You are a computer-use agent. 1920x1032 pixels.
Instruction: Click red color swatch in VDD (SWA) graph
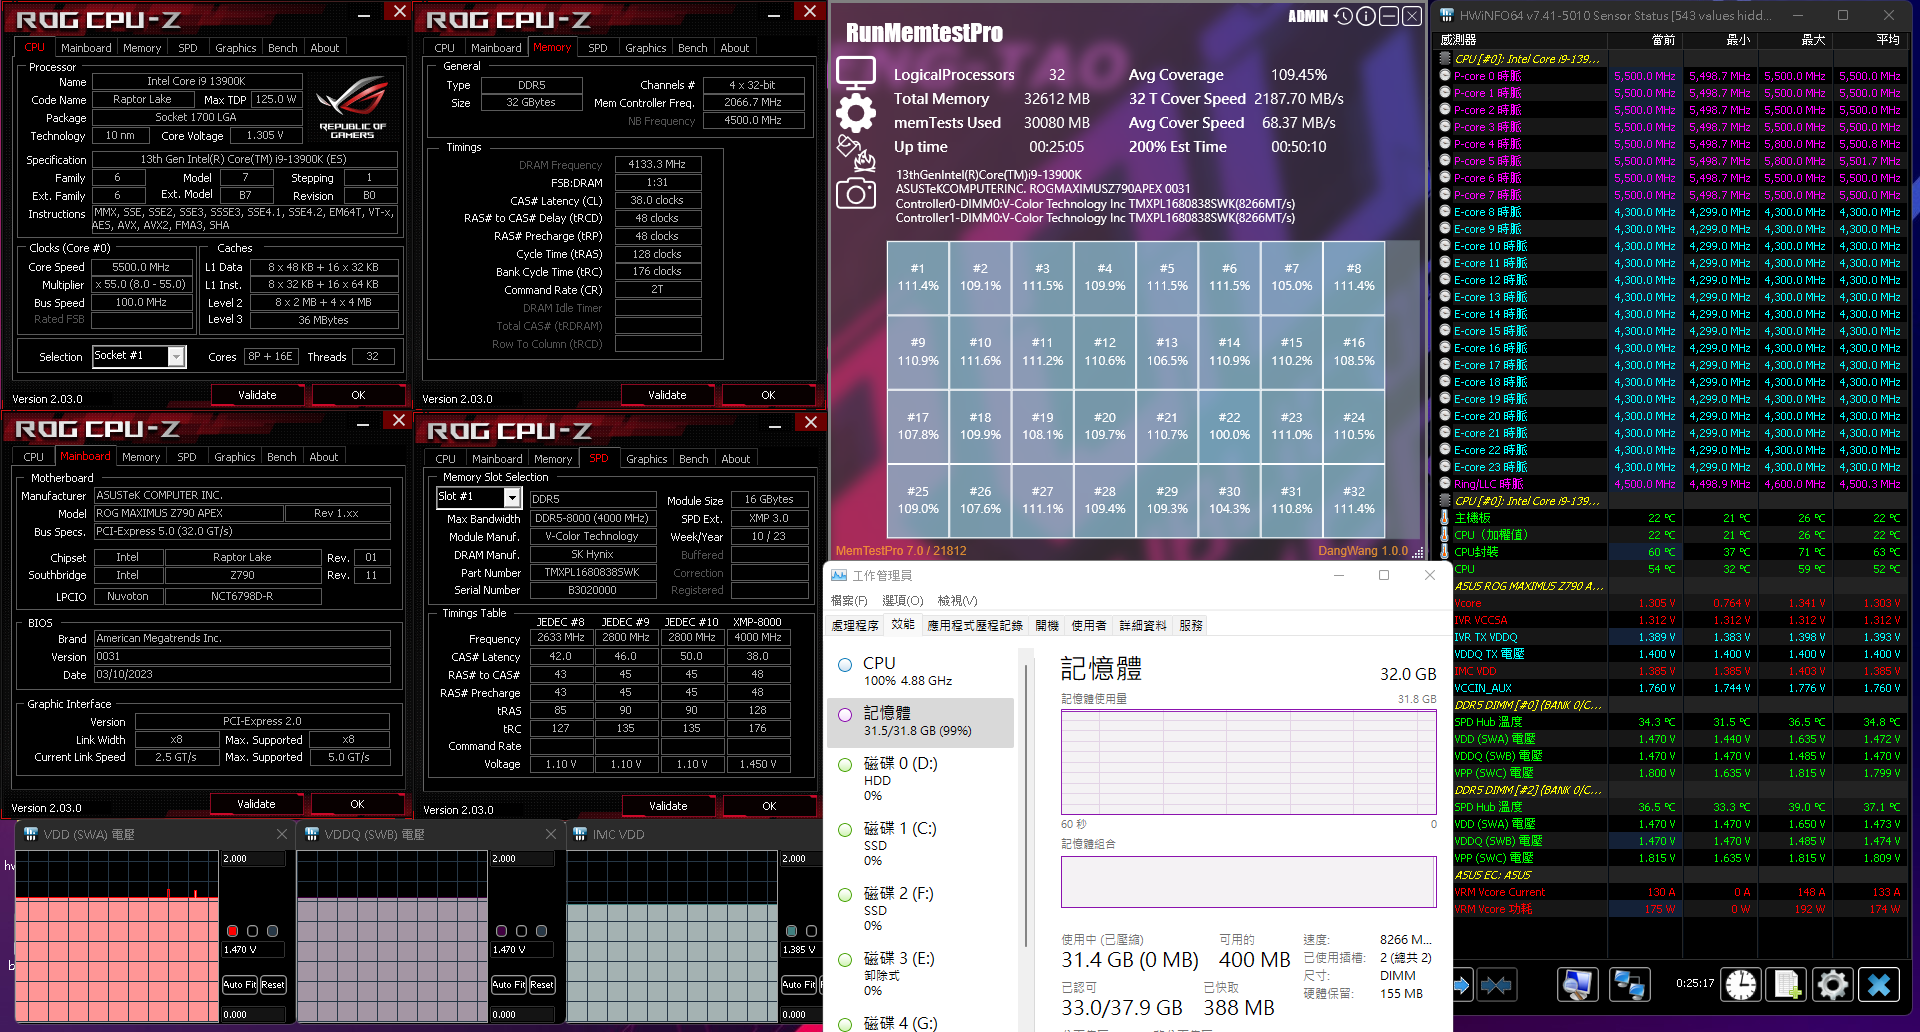[233, 931]
